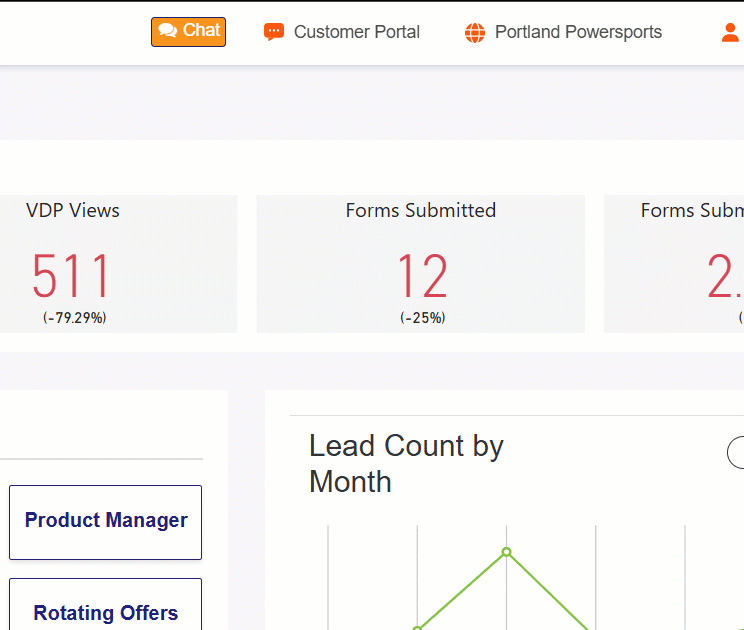Click the VDP Views heading
The height and width of the screenshot is (630, 744).
pos(73,210)
